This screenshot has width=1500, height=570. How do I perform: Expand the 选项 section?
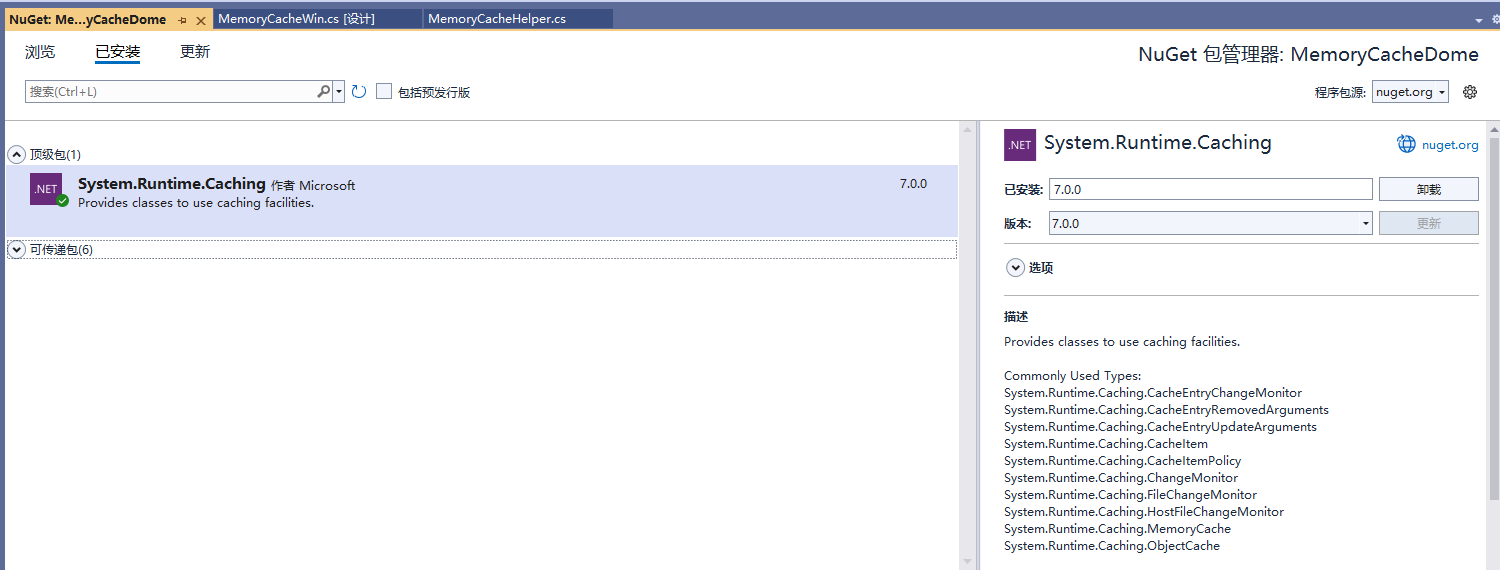pos(1016,268)
